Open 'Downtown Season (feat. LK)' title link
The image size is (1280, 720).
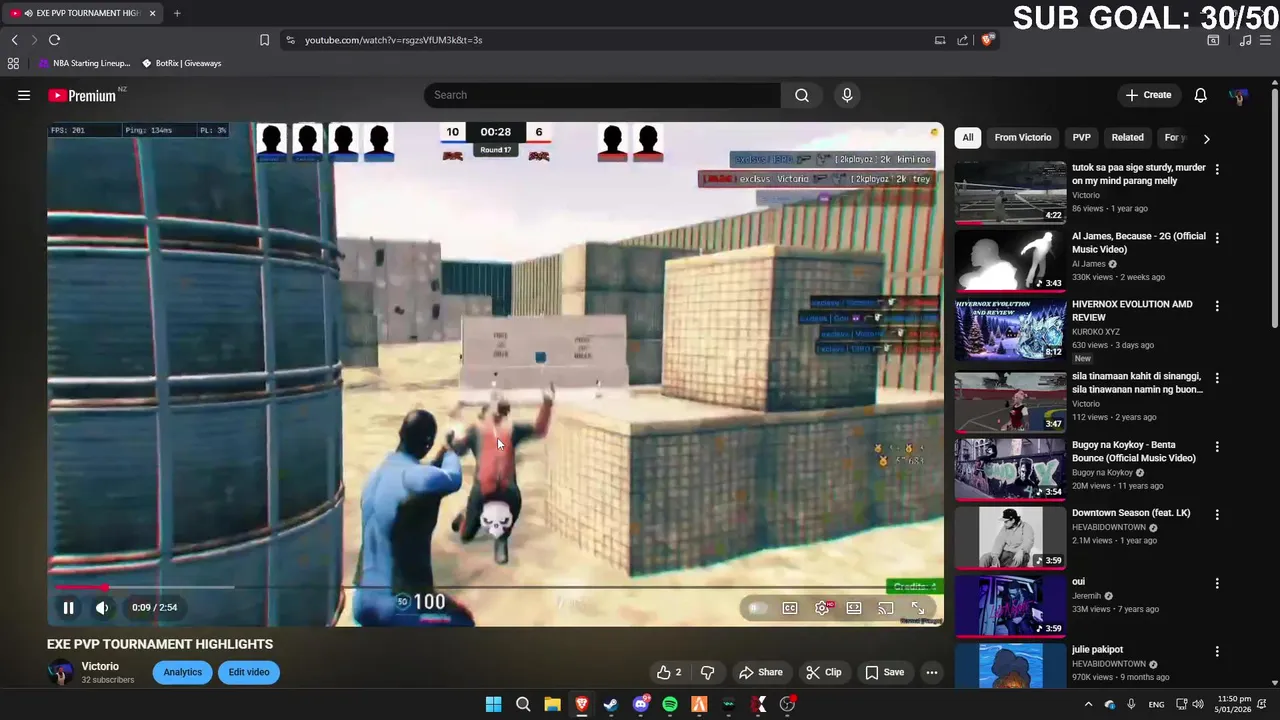pyautogui.click(x=1131, y=513)
